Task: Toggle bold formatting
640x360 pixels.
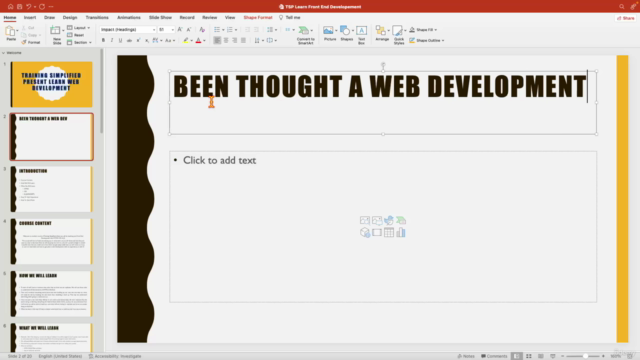Action: tap(103, 40)
